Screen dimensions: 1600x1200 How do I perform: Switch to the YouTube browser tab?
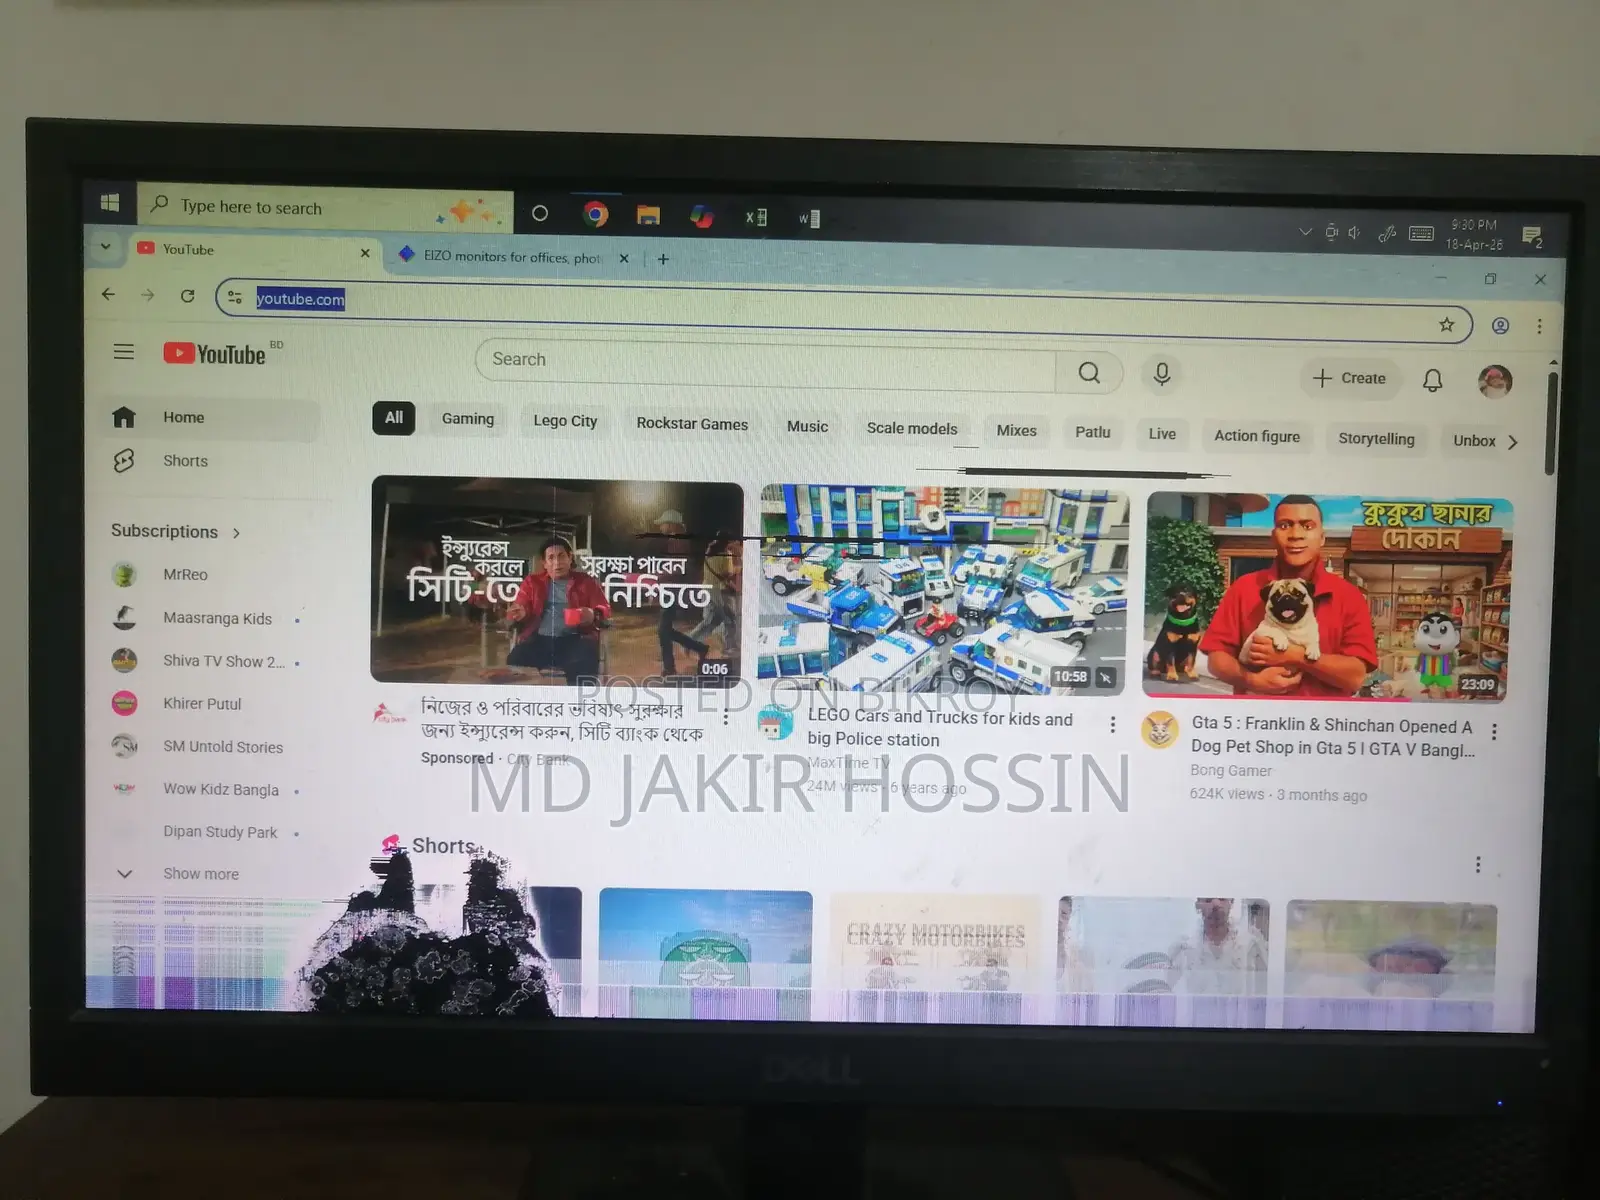(x=253, y=250)
